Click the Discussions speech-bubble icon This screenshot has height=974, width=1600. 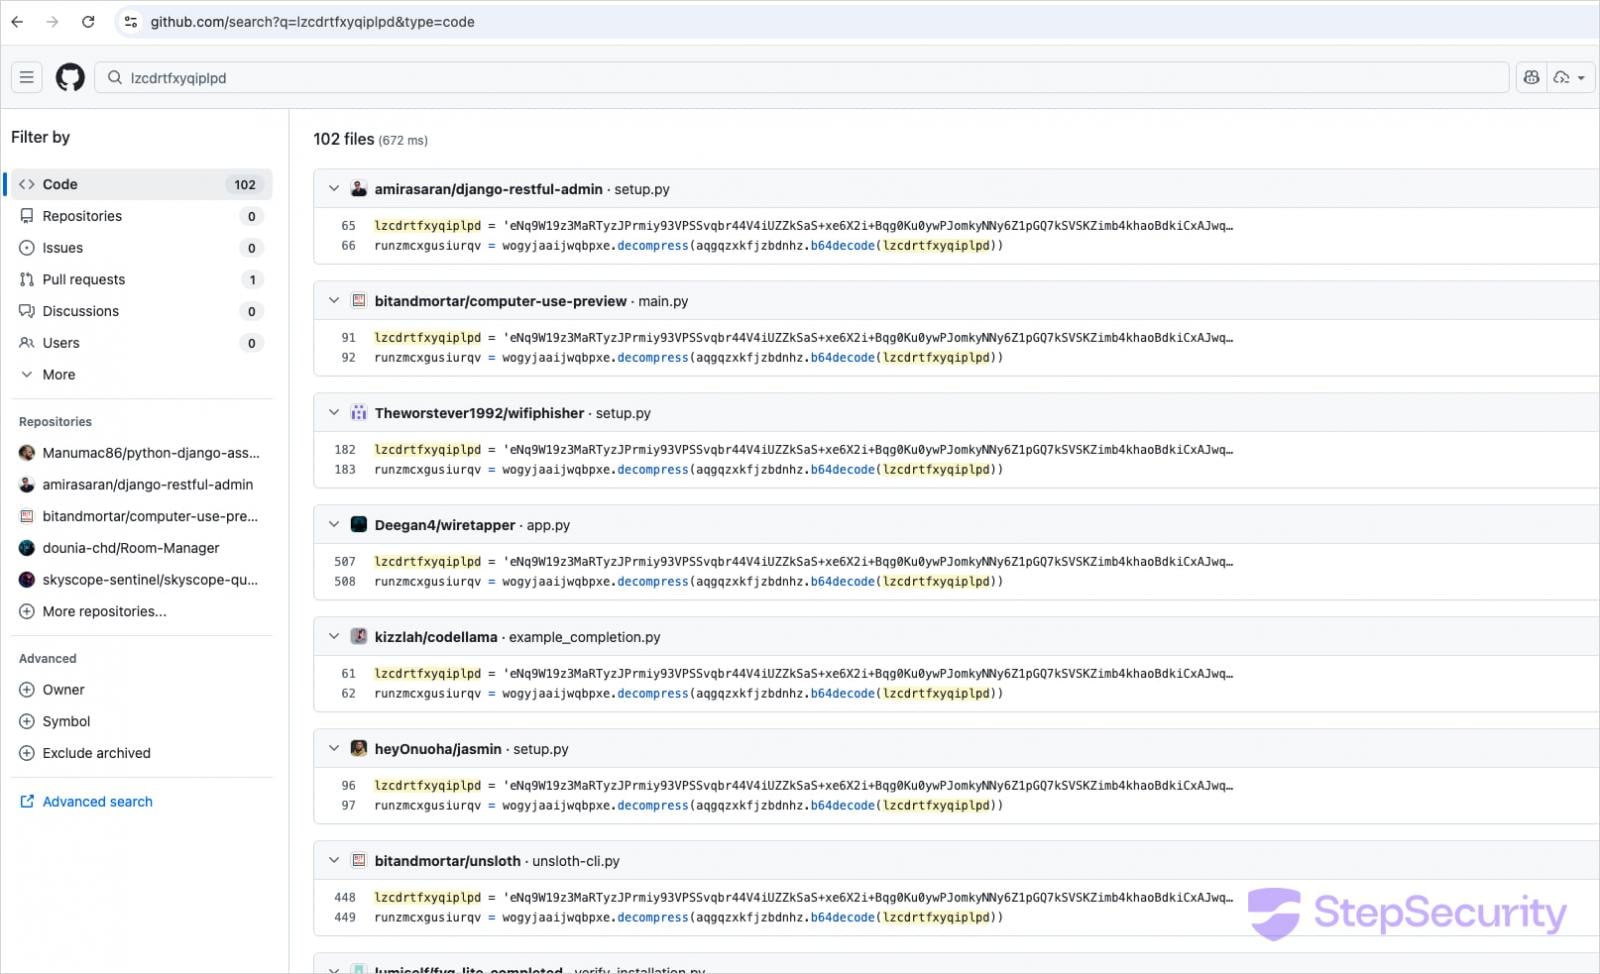pyautogui.click(x=25, y=311)
